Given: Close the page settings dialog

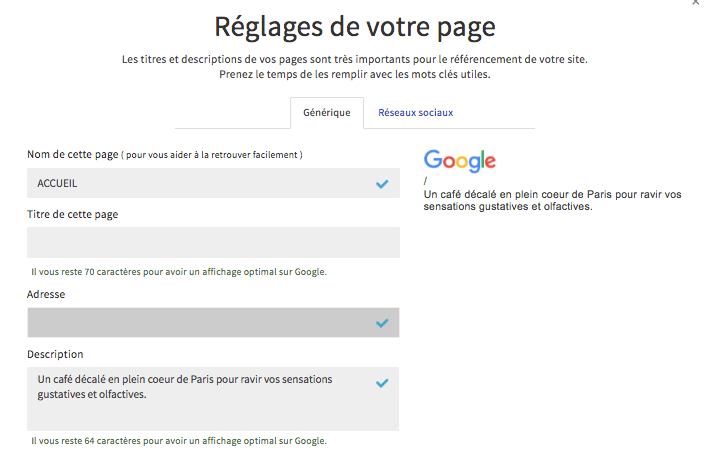Looking at the screenshot, I should 696,3.
